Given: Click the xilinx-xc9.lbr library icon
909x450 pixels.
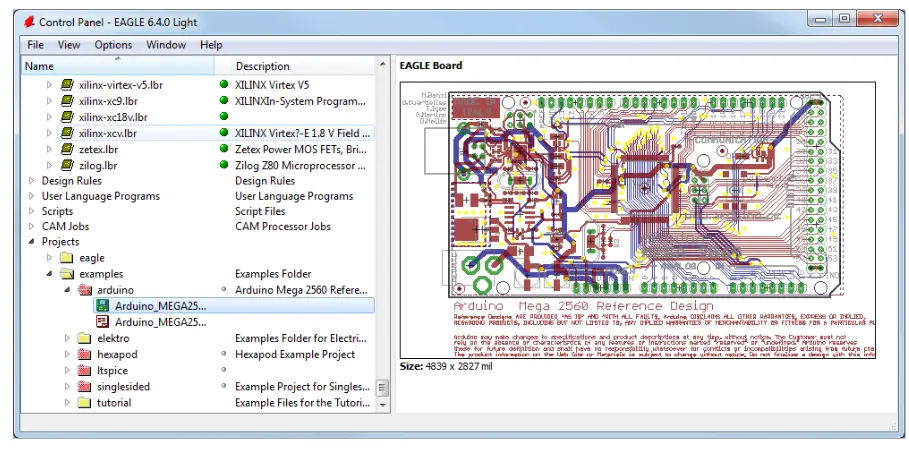Looking at the screenshot, I should pos(67,101).
